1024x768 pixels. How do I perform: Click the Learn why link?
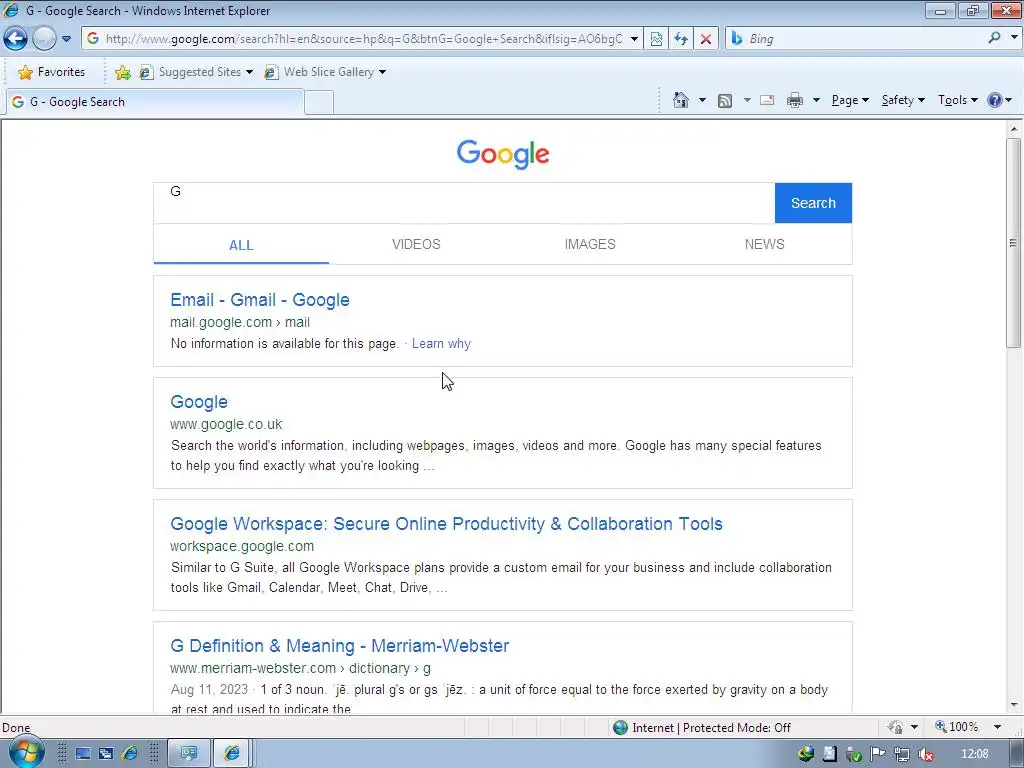441,344
